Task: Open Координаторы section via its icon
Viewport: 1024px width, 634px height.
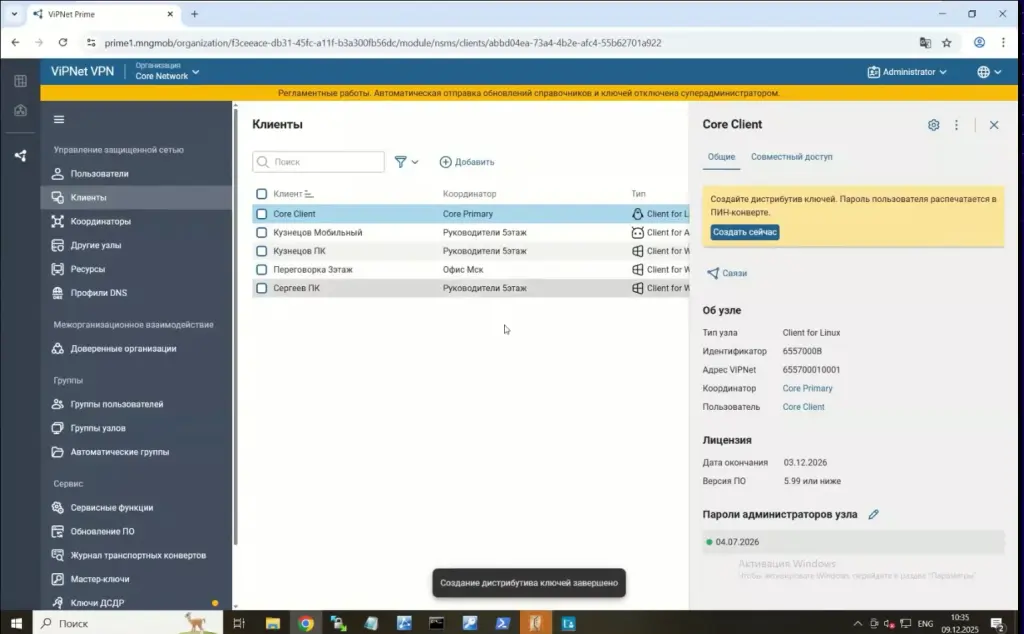Action: pyautogui.click(x=57, y=221)
